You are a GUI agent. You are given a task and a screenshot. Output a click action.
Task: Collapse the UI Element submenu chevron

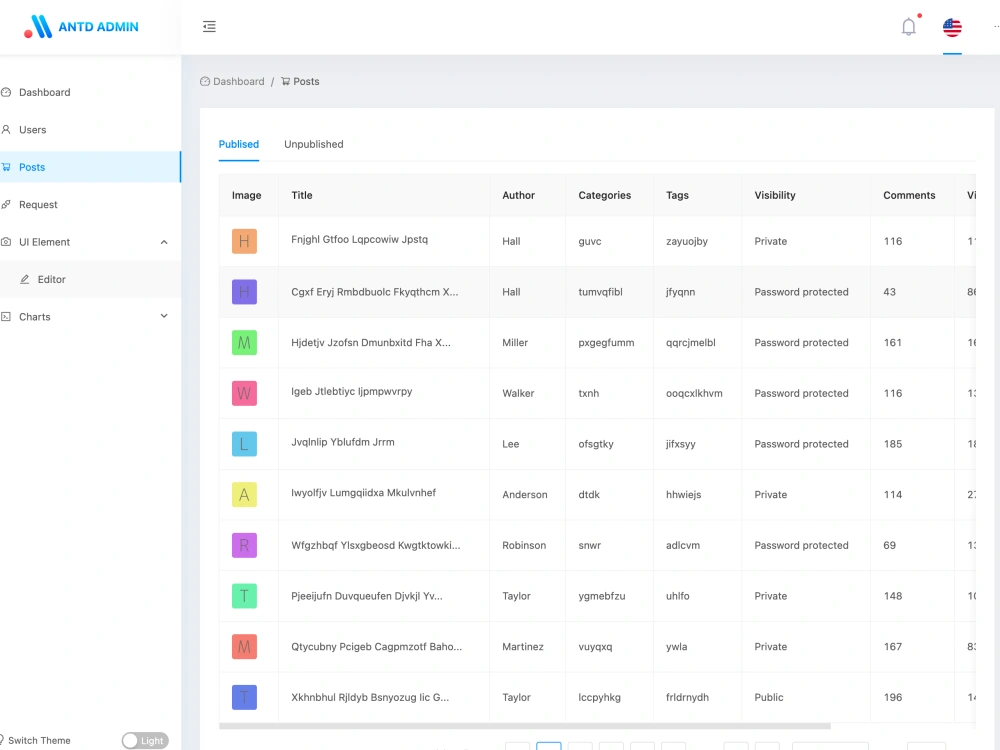pyautogui.click(x=164, y=242)
